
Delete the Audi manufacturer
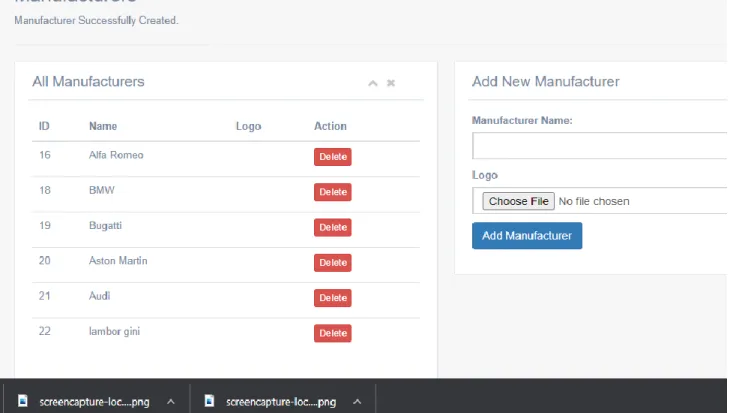[x=332, y=298]
